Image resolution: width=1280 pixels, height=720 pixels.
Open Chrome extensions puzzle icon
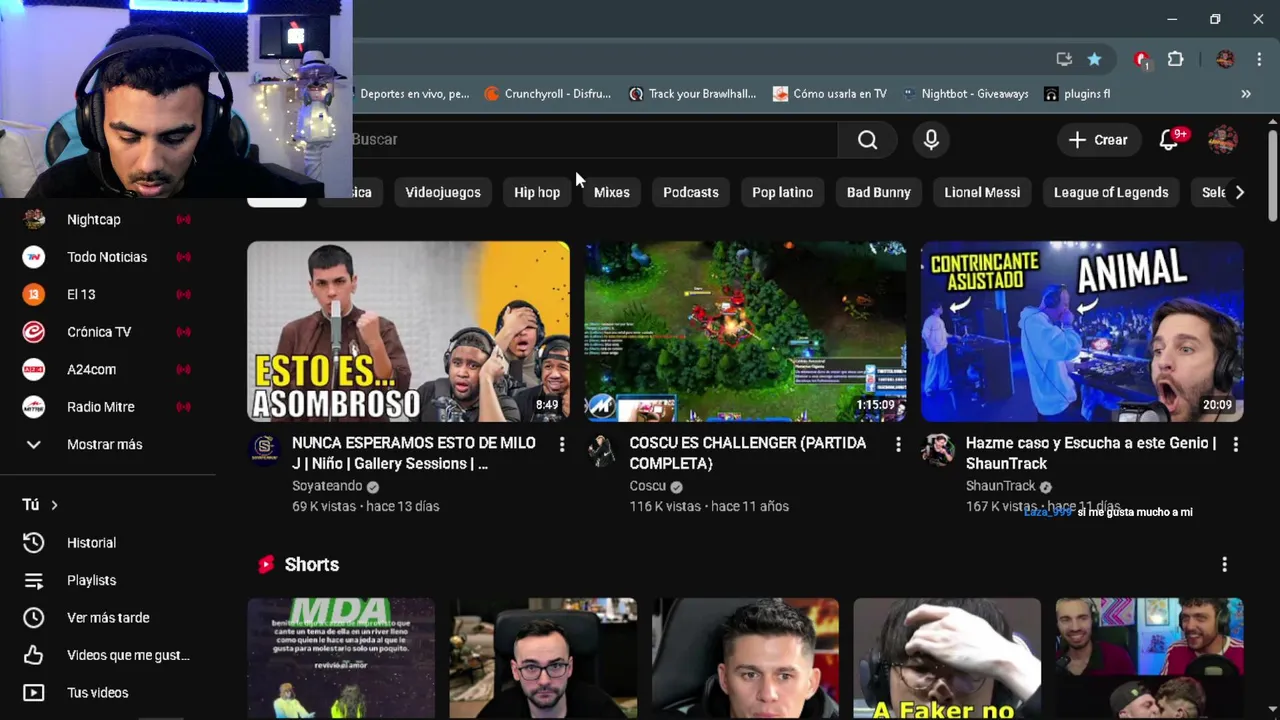coord(1176,59)
